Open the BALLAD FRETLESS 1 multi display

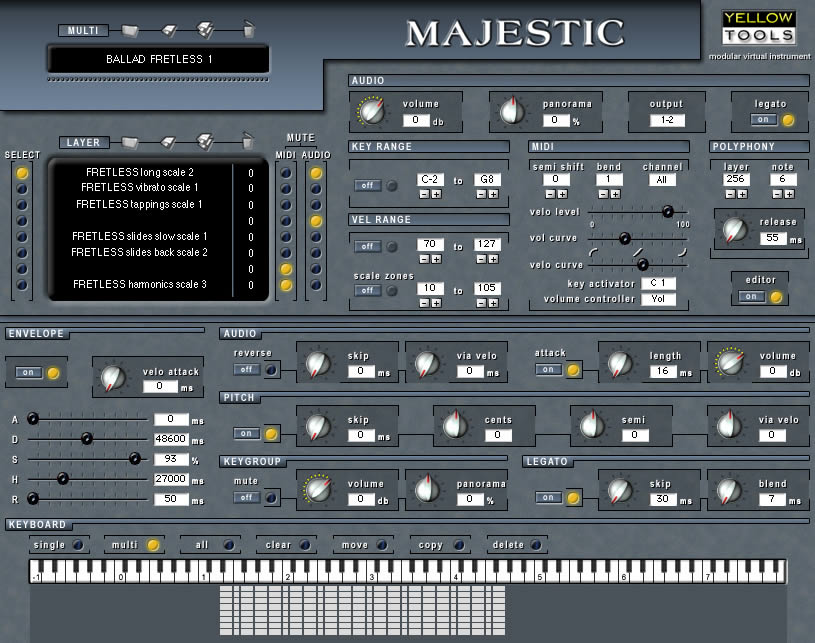click(x=159, y=59)
